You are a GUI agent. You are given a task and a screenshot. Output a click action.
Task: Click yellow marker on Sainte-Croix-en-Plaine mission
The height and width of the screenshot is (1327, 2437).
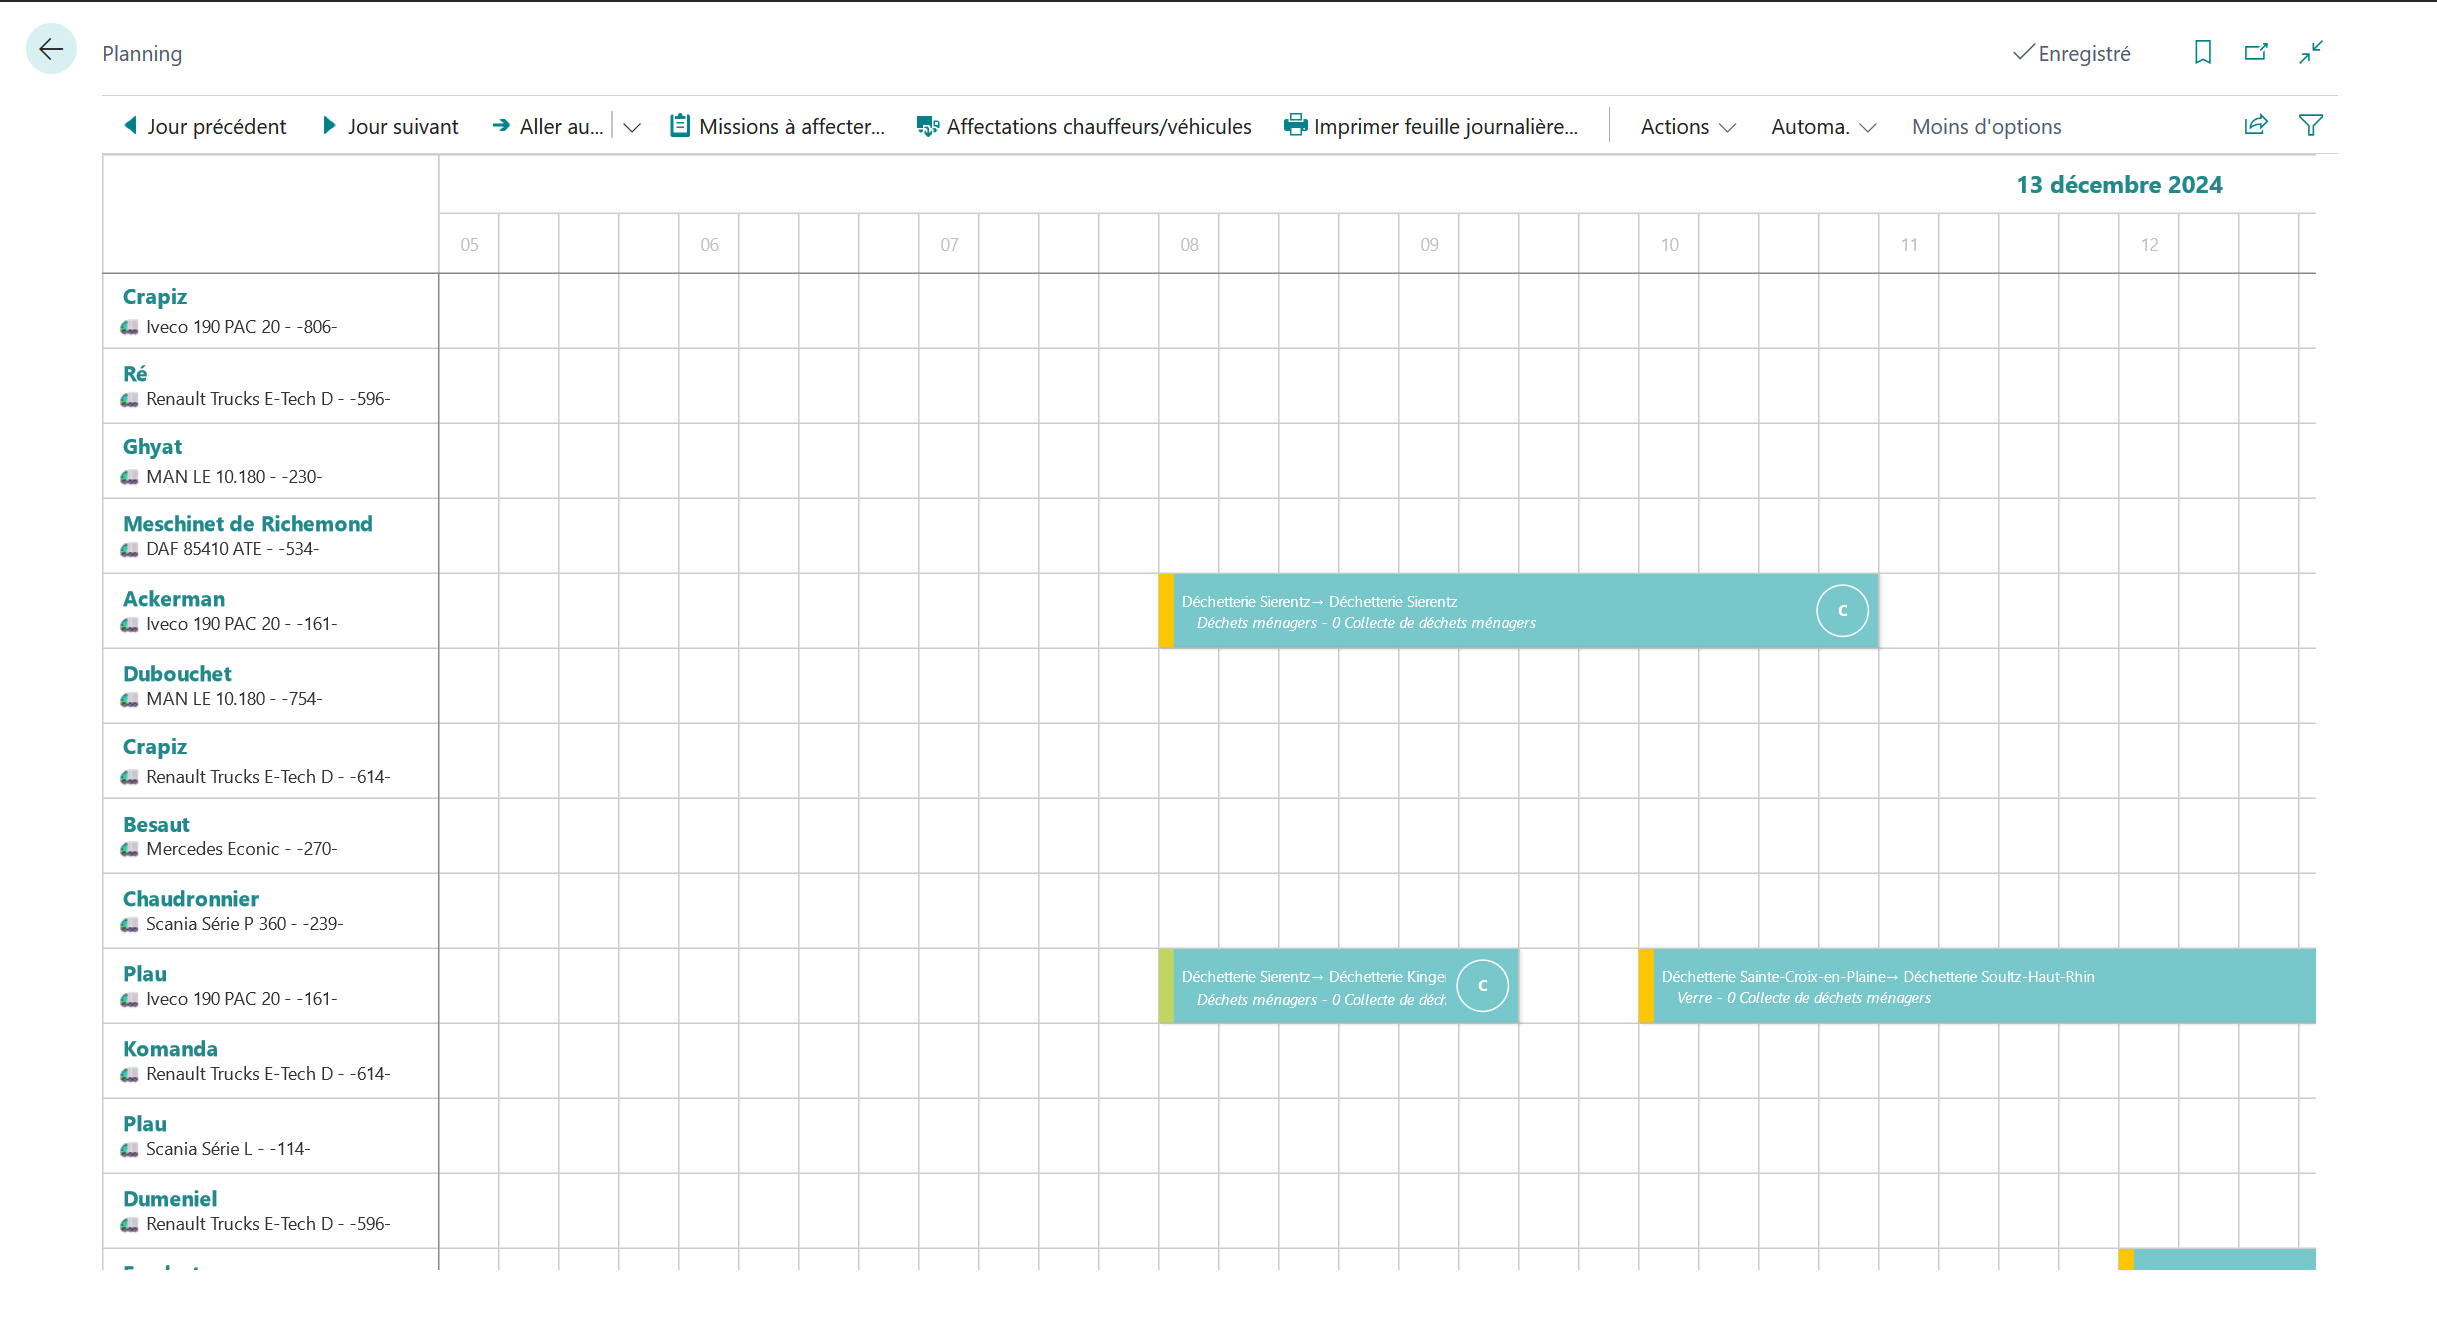tap(1646, 986)
